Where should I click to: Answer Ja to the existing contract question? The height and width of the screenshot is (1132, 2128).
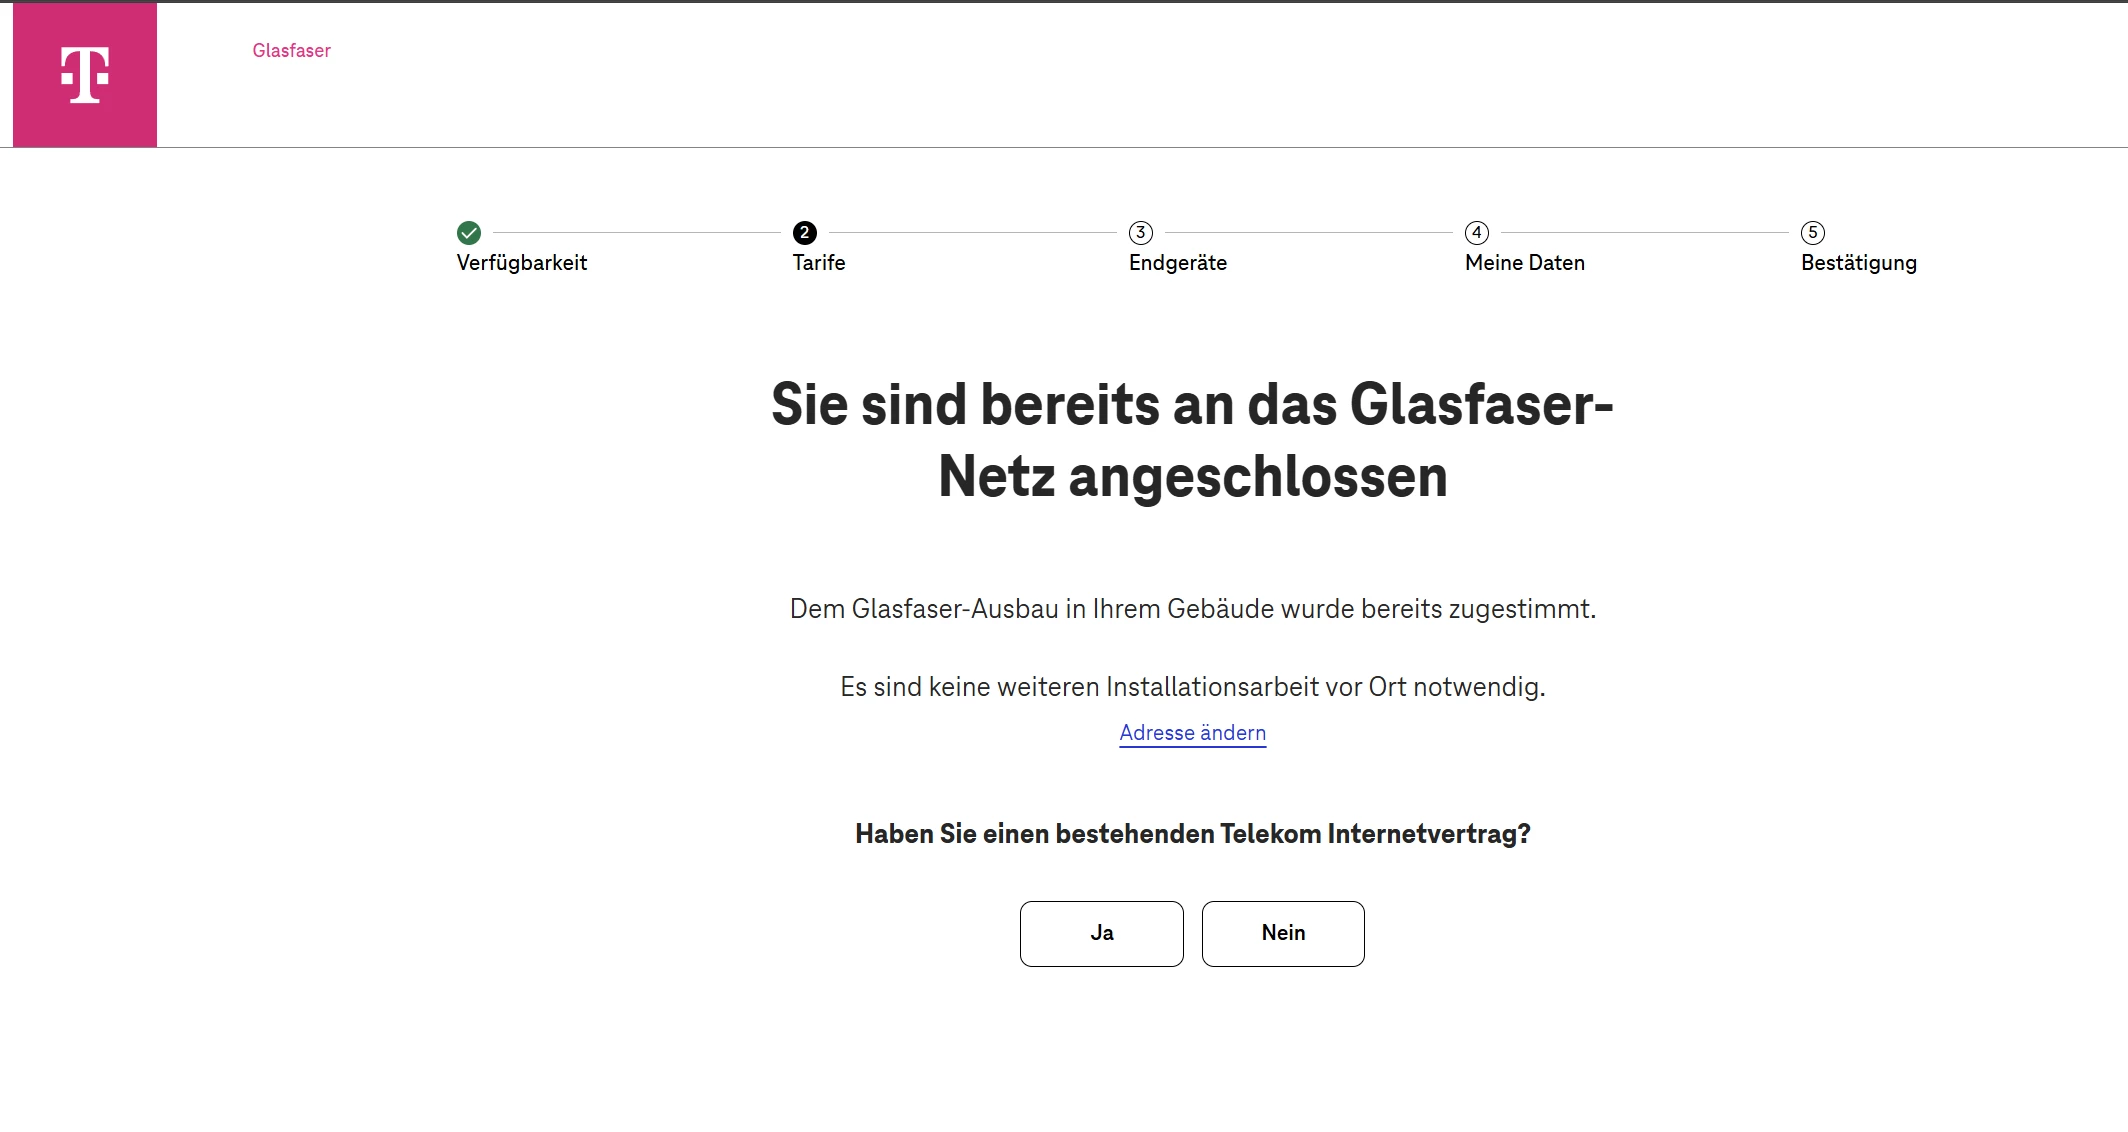[x=1102, y=933]
